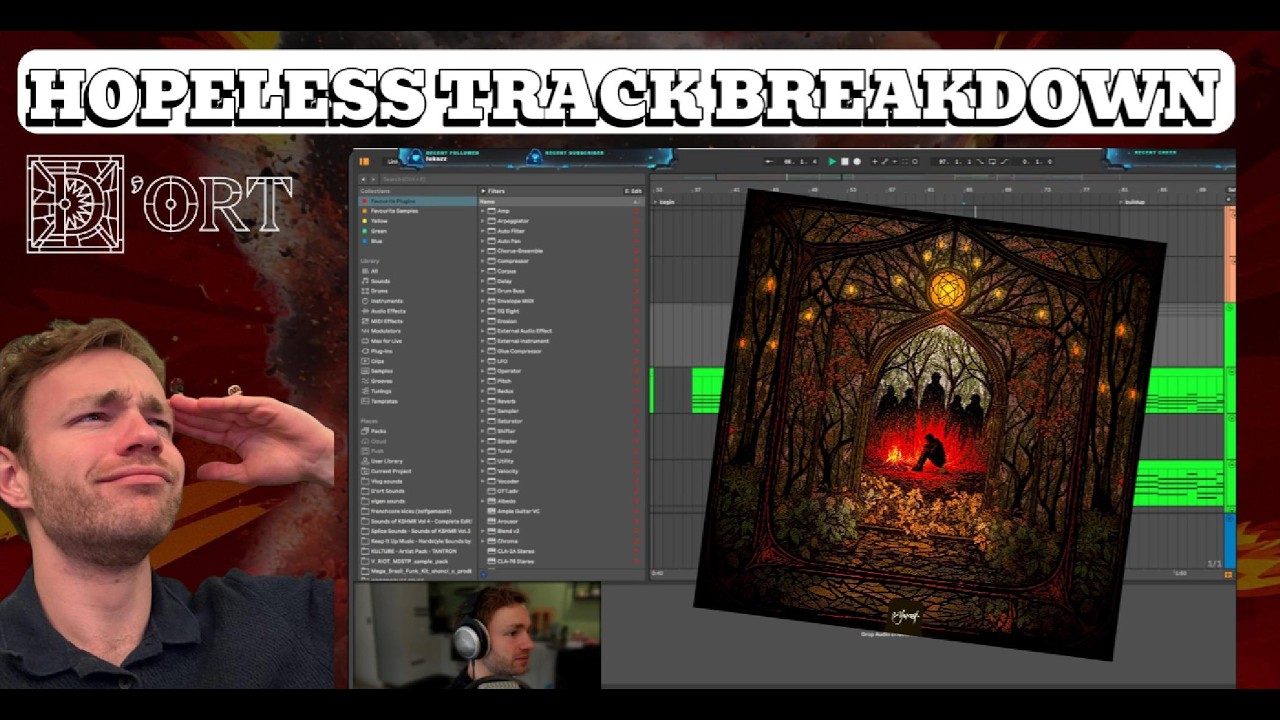Click the Edit button above device list

click(x=633, y=190)
